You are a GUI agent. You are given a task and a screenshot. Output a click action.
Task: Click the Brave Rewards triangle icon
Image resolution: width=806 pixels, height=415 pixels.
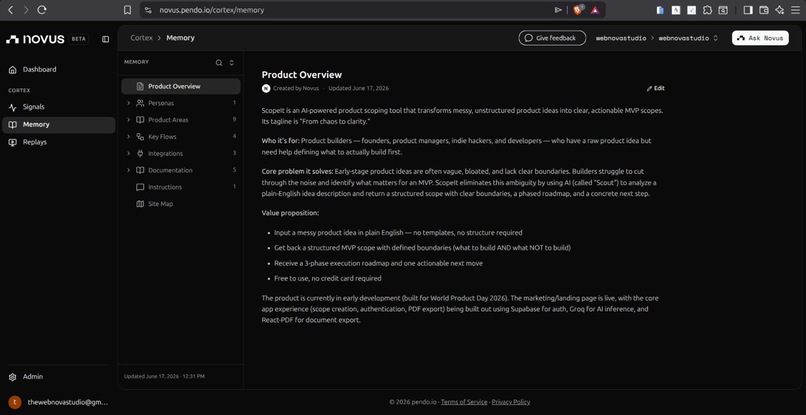[x=595, y=10]
